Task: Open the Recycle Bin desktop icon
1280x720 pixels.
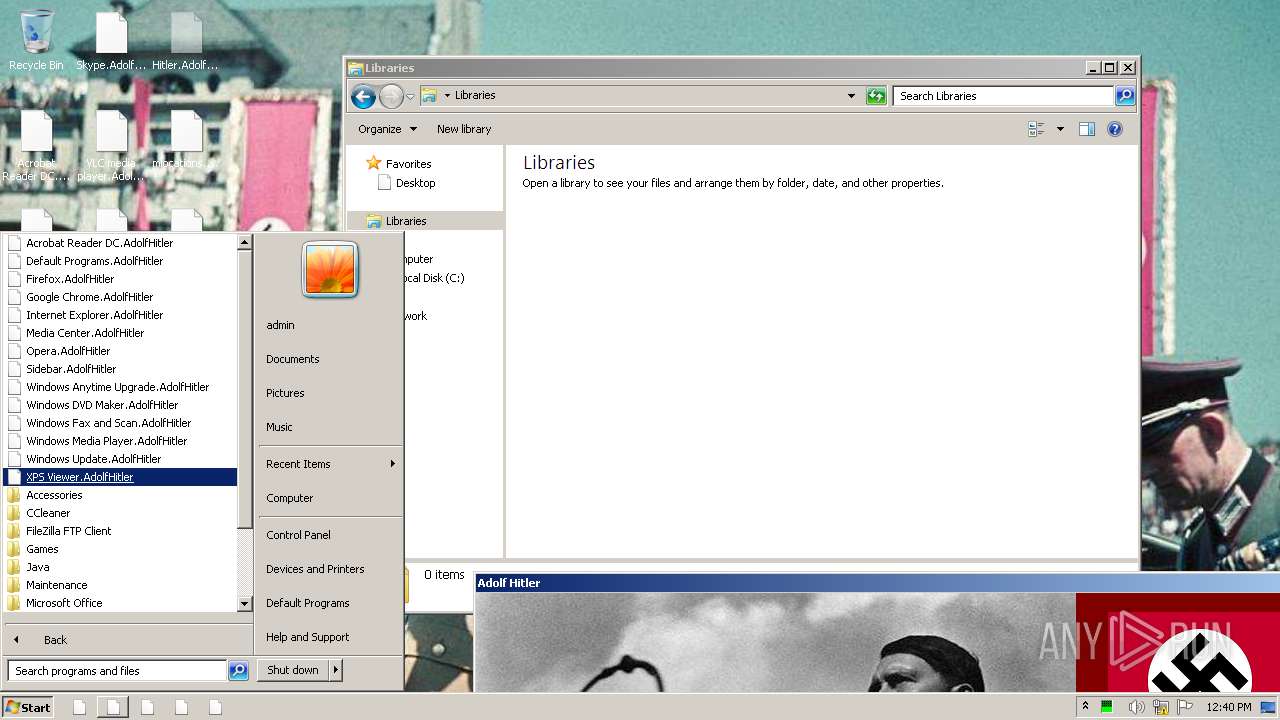Action: click(x=36, y=40)
